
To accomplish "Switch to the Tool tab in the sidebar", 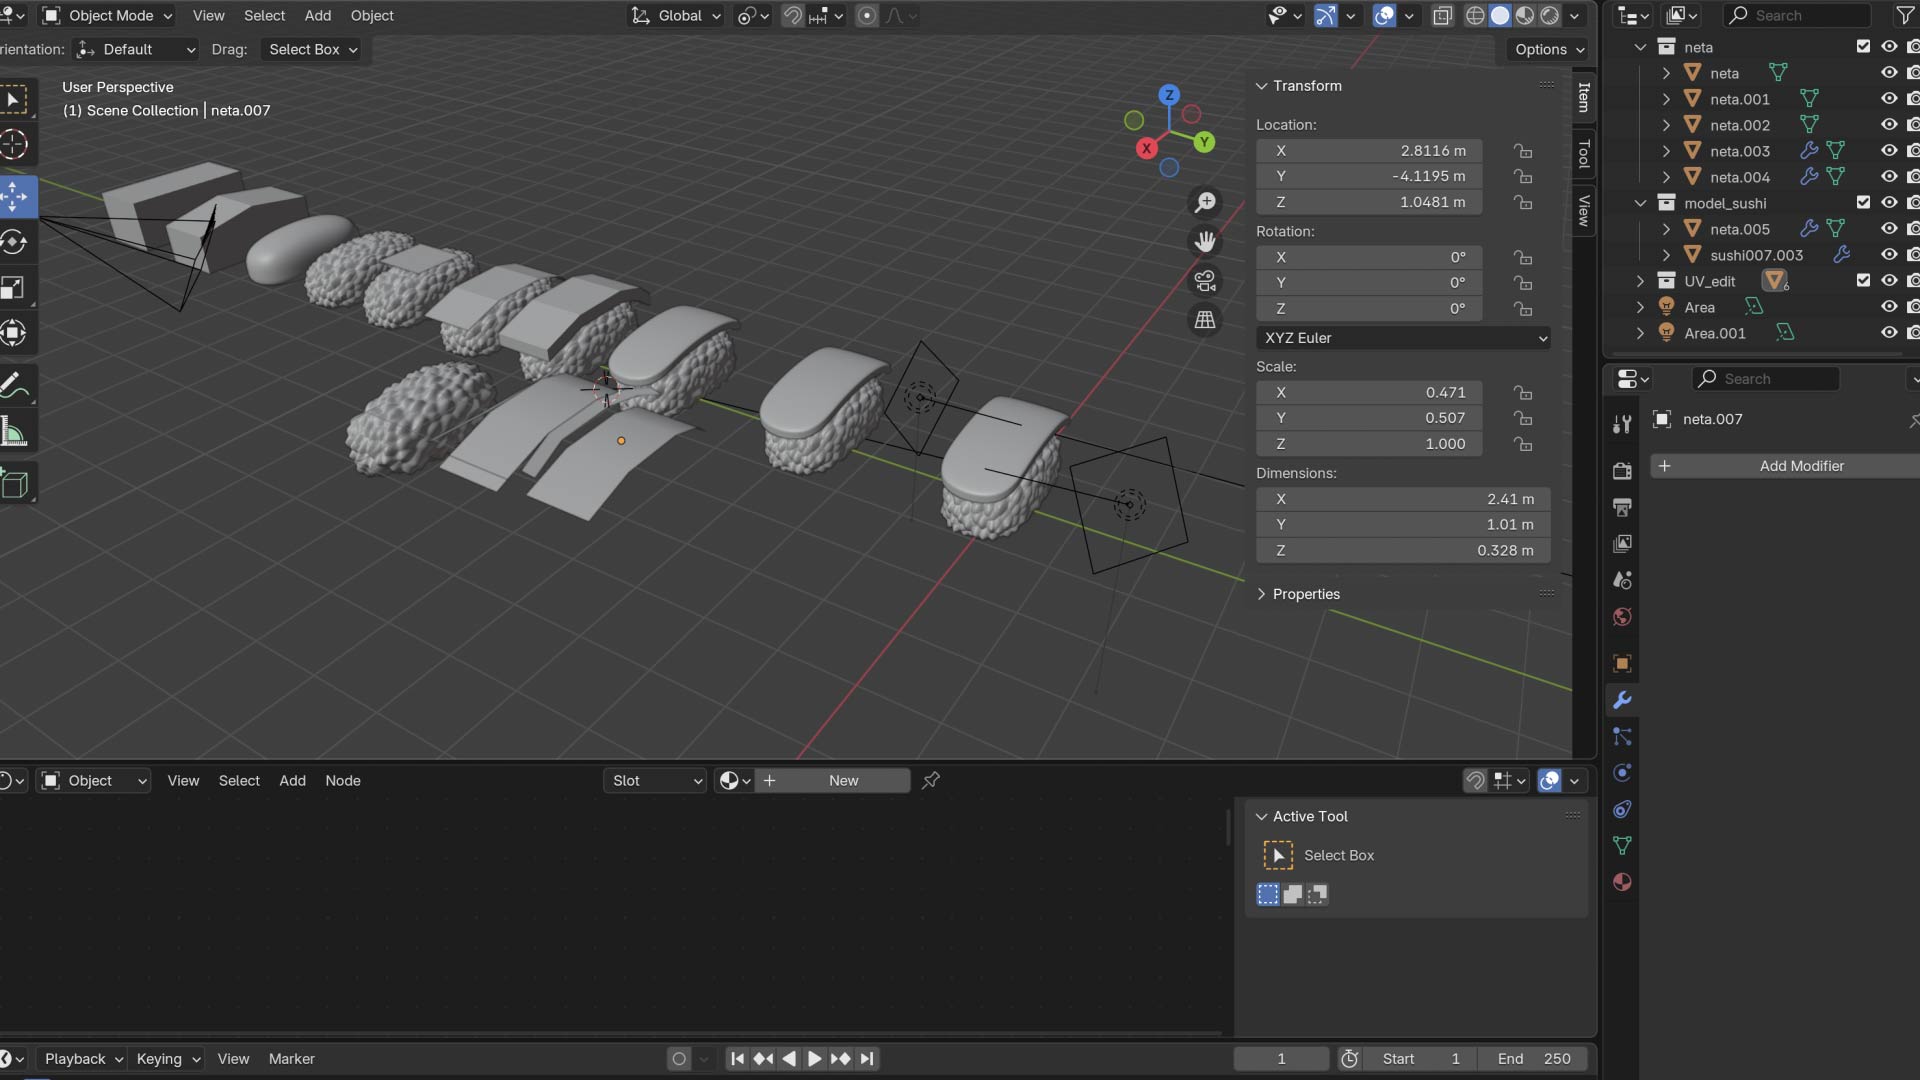I will [x=1584, y=152].
